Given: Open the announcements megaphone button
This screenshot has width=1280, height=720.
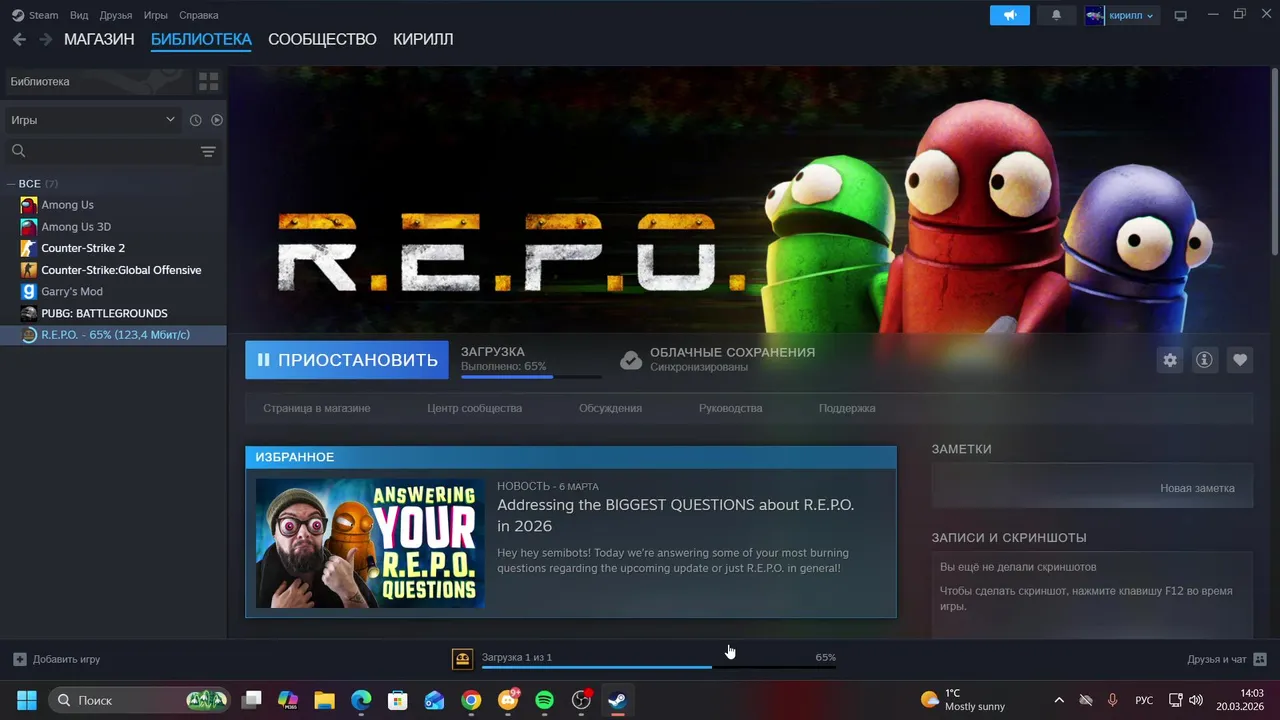Looking at the screenshot, I should (1010, 15).
